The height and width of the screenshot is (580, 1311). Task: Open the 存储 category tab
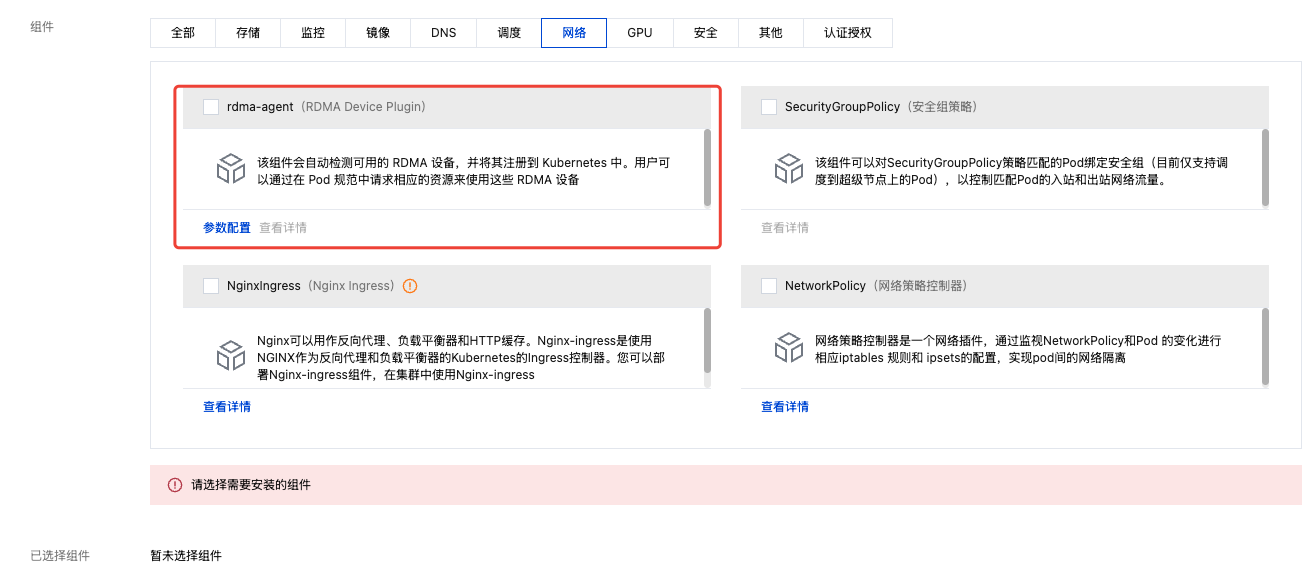tap(248, 33)
